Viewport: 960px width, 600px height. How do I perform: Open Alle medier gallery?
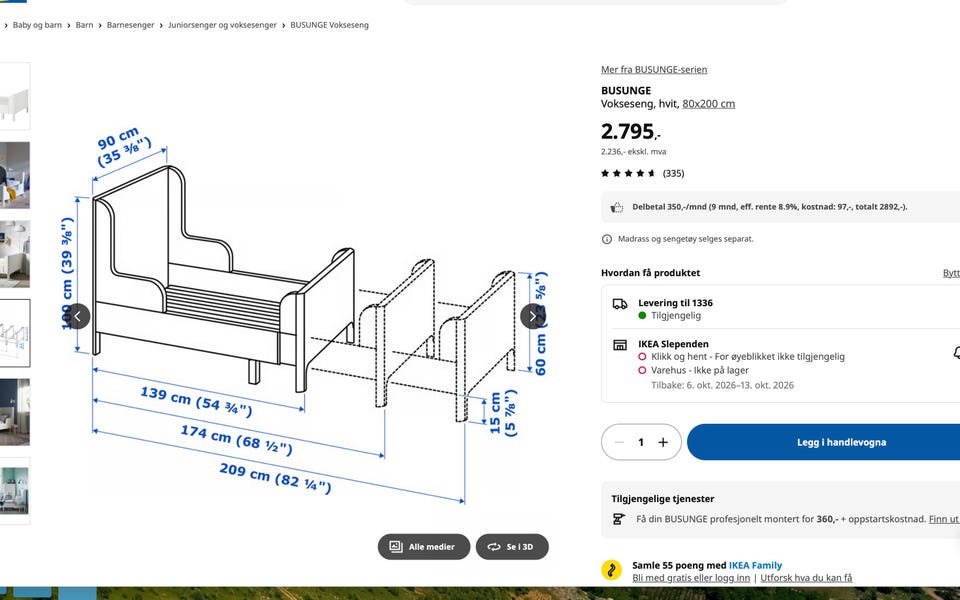(x=424, y=547)
